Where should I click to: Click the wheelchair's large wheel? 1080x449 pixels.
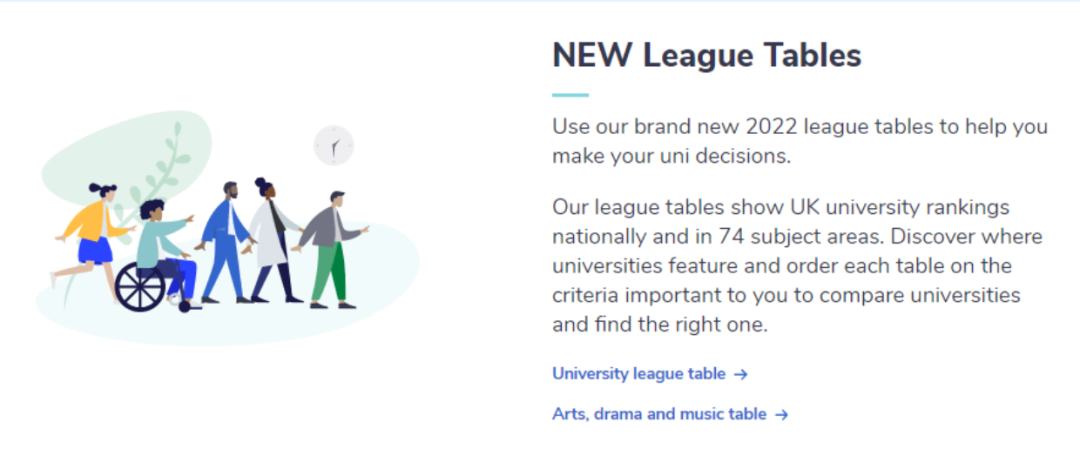click(x=140, y=286)
